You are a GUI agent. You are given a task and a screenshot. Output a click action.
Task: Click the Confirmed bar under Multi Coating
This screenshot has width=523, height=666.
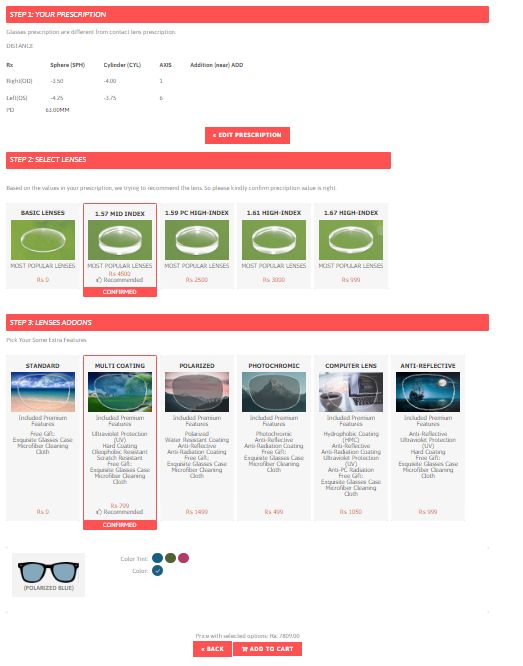(x=120, y=525)
